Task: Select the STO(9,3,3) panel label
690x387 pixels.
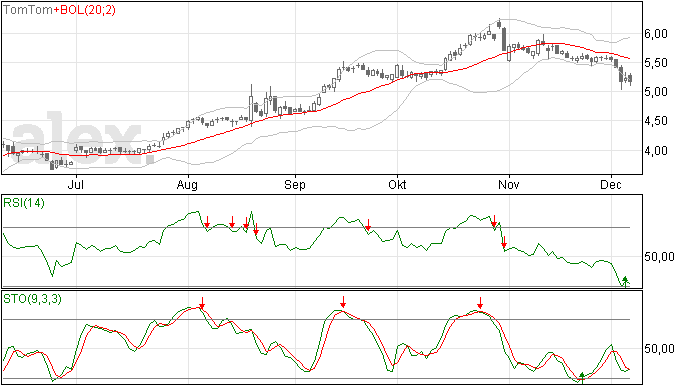Action: click(32, 299)
